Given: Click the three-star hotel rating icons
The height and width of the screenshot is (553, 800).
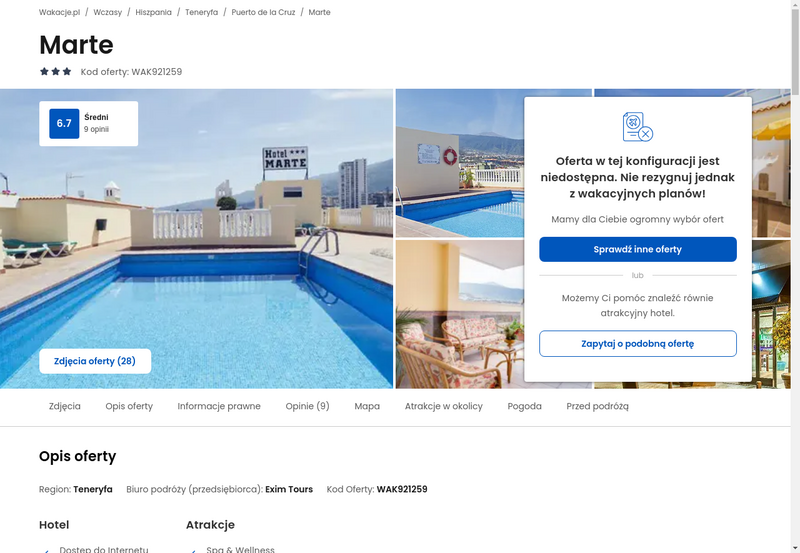Looking at the screenshot, I should click(x=56, y=71).
